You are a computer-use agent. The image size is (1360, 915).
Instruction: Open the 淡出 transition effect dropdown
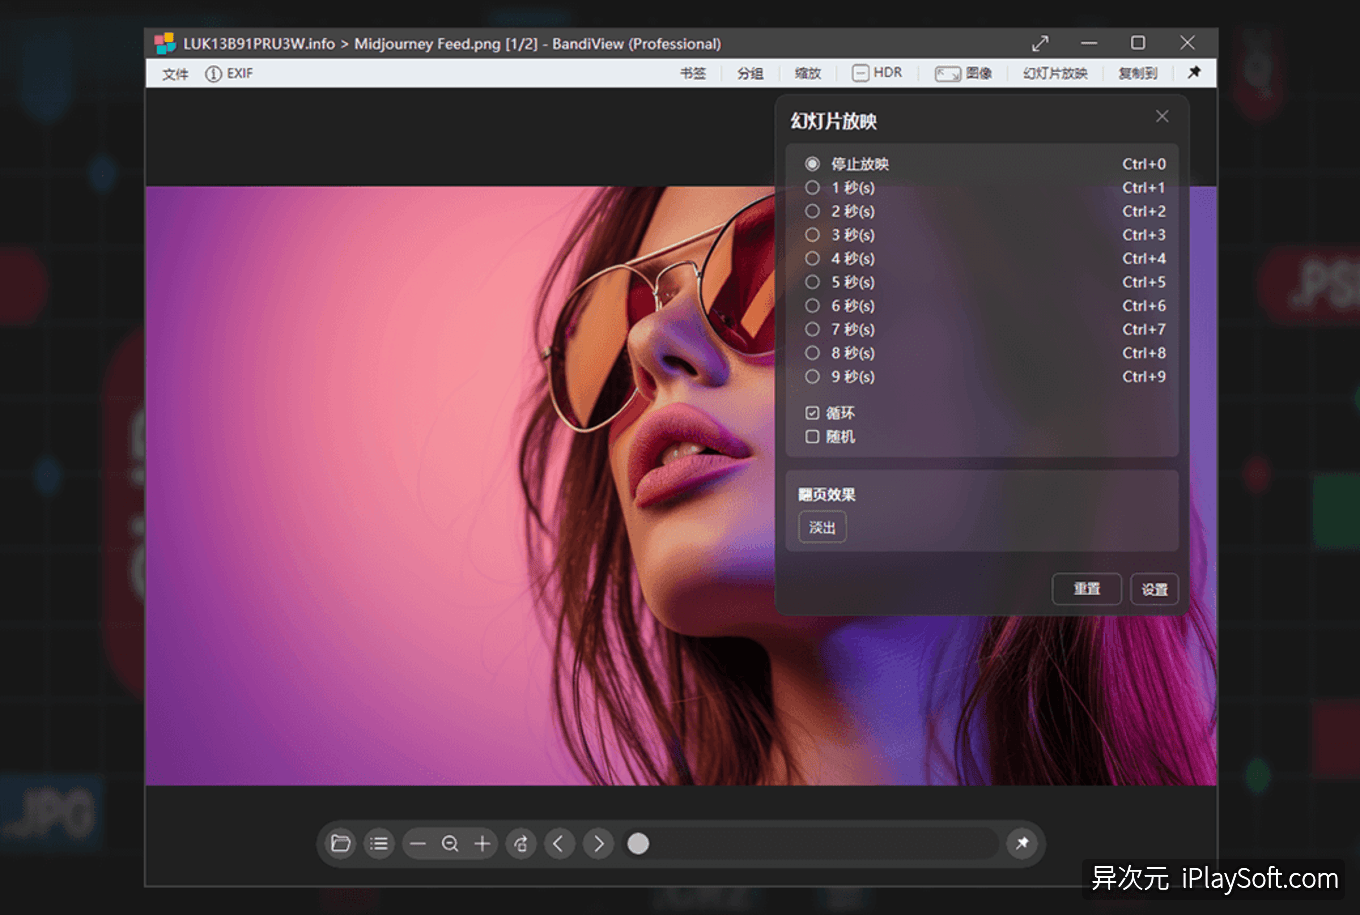pyautogui.click(x=822, y=527)
